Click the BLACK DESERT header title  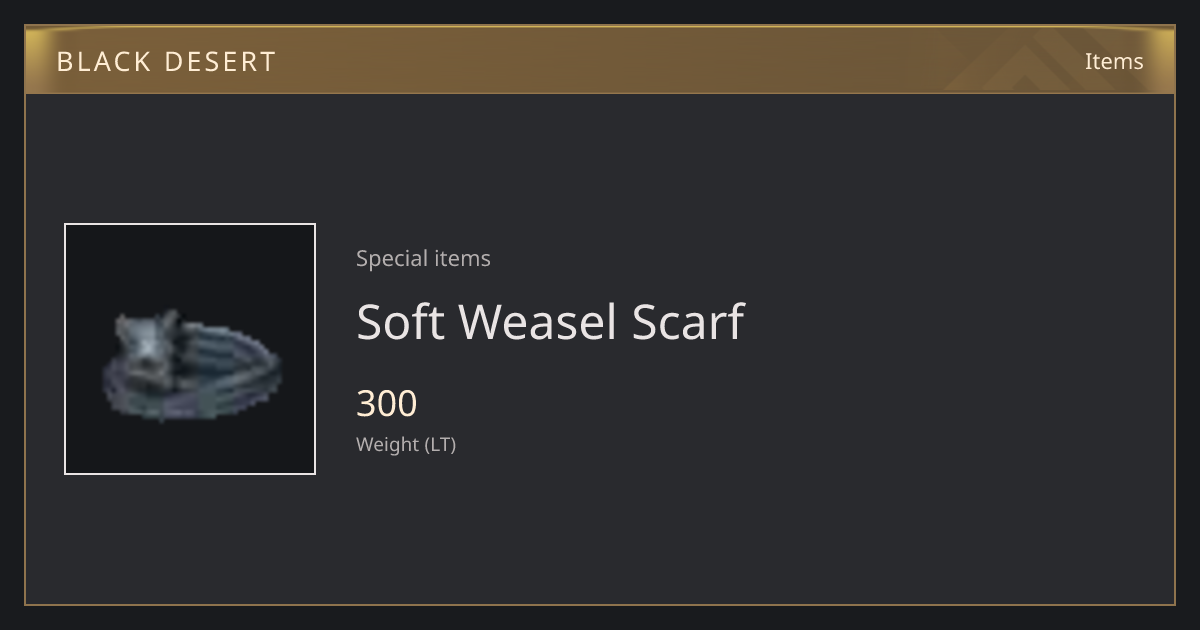166,61
